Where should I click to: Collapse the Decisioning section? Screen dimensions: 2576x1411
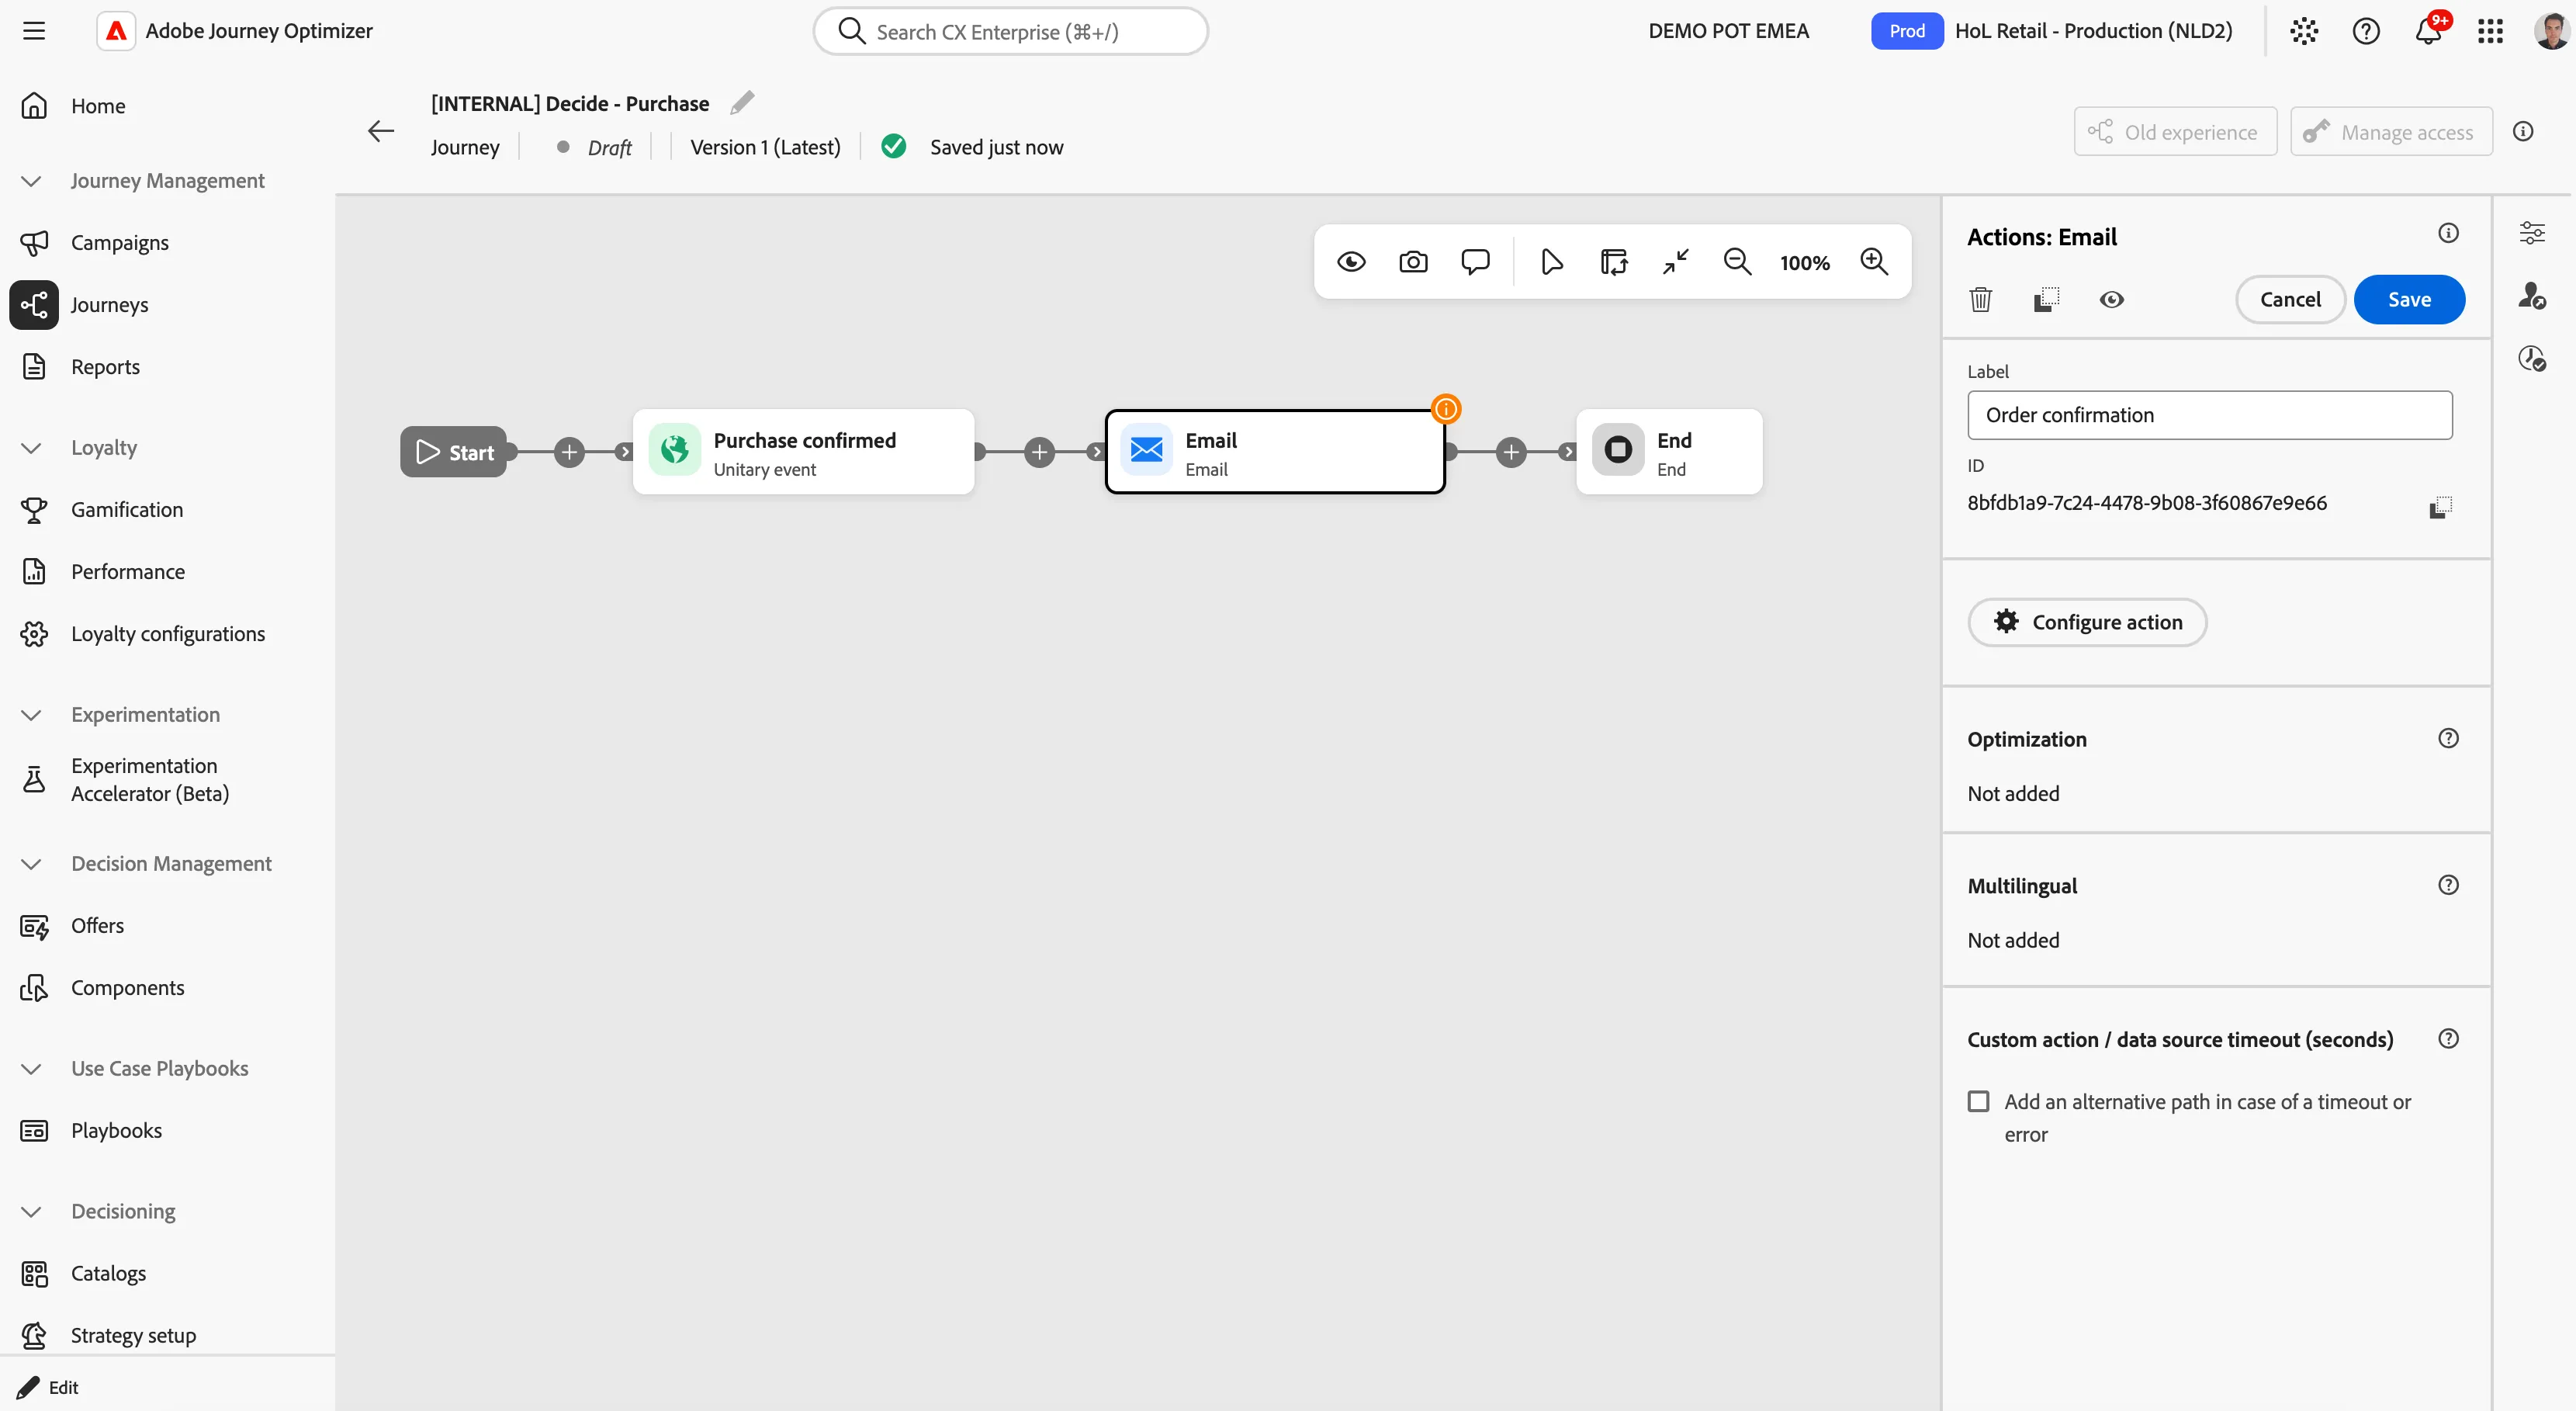(x=31, y=1212)
